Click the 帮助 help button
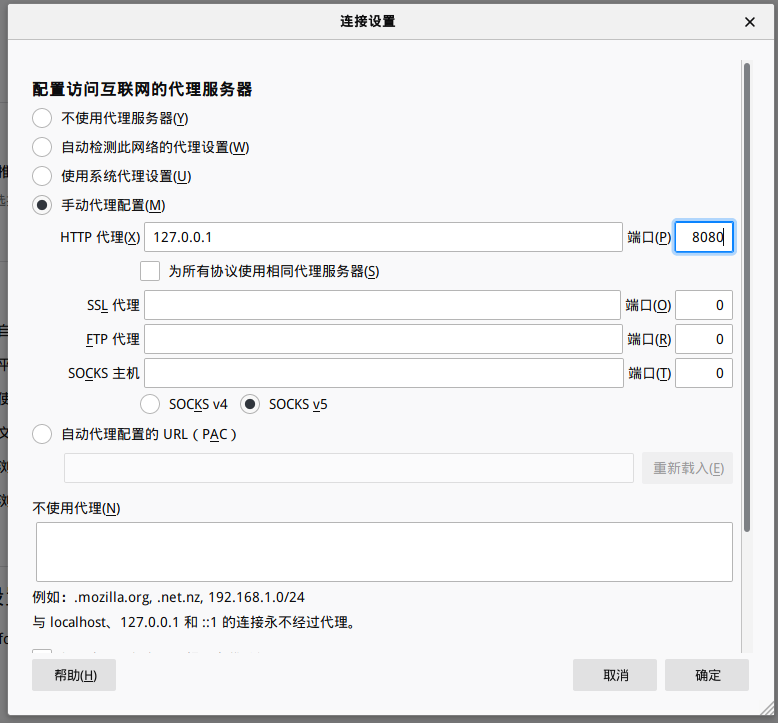Screen dimensions: 778x723 [x=74, y=675]
